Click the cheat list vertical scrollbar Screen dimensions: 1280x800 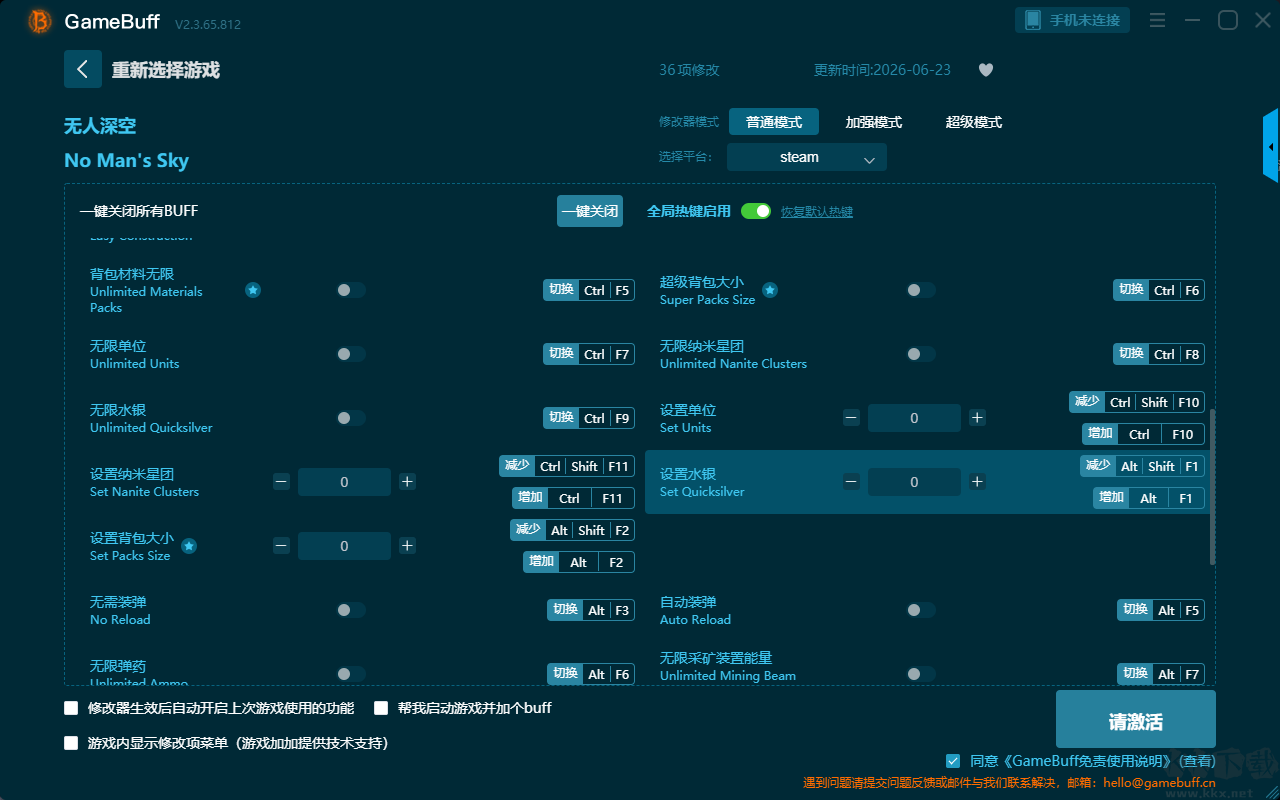[x=1213, y=487]
